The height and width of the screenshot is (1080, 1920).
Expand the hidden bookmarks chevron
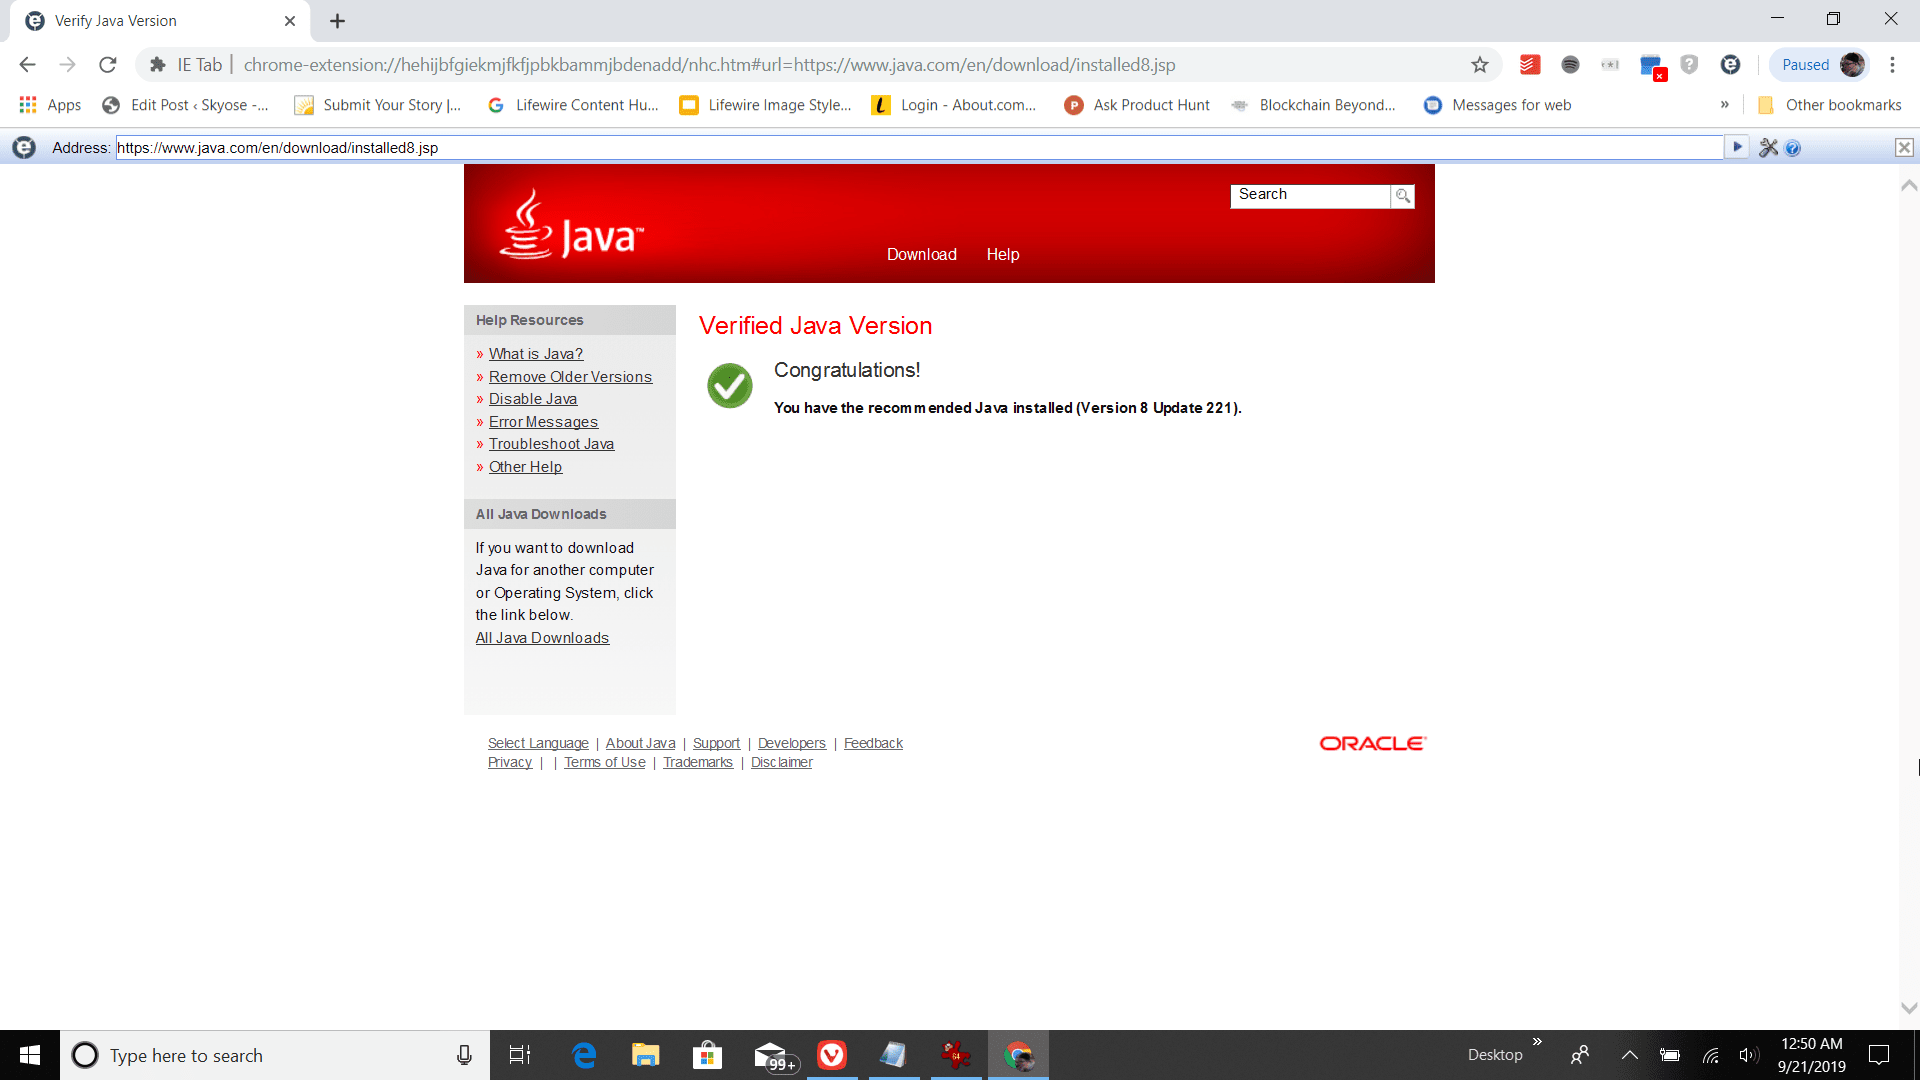[x=1725, y=105]
